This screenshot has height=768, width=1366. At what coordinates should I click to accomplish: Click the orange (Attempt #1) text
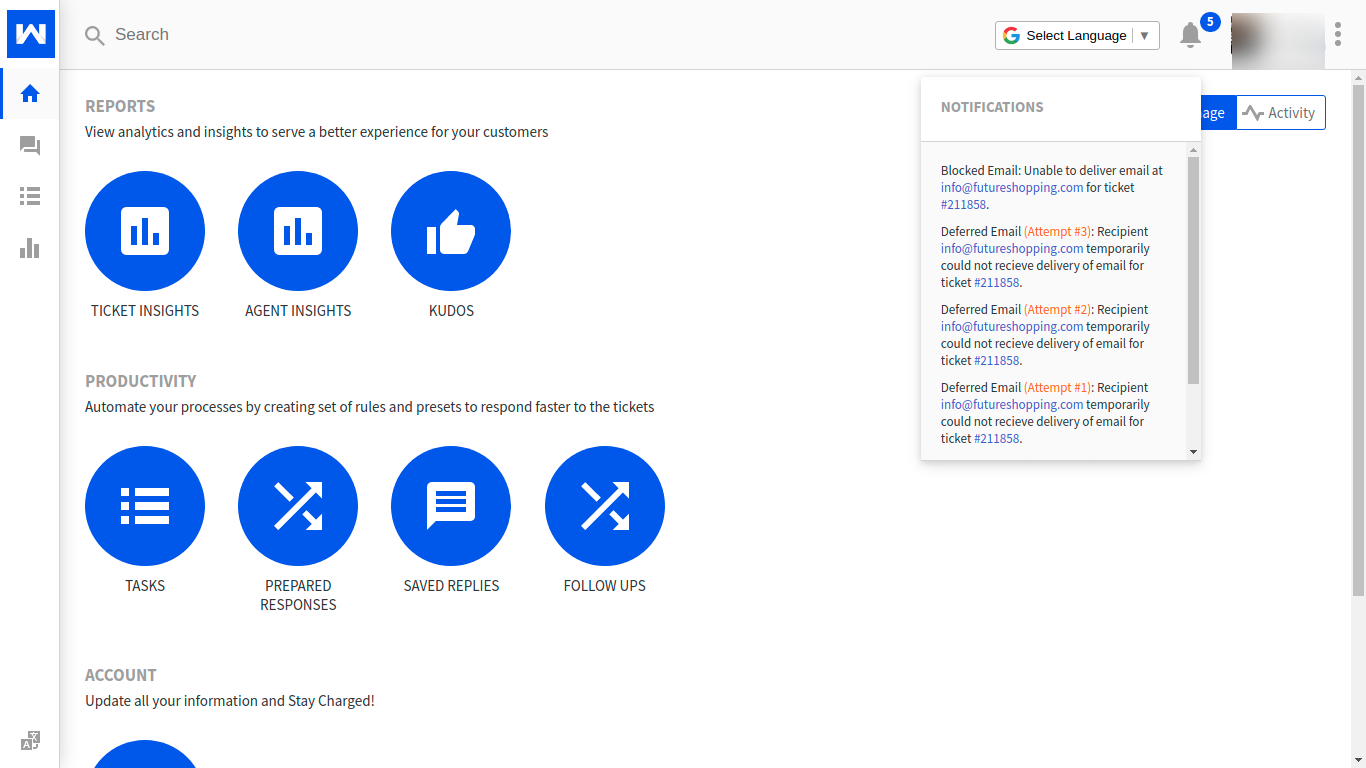(1058, 387)
